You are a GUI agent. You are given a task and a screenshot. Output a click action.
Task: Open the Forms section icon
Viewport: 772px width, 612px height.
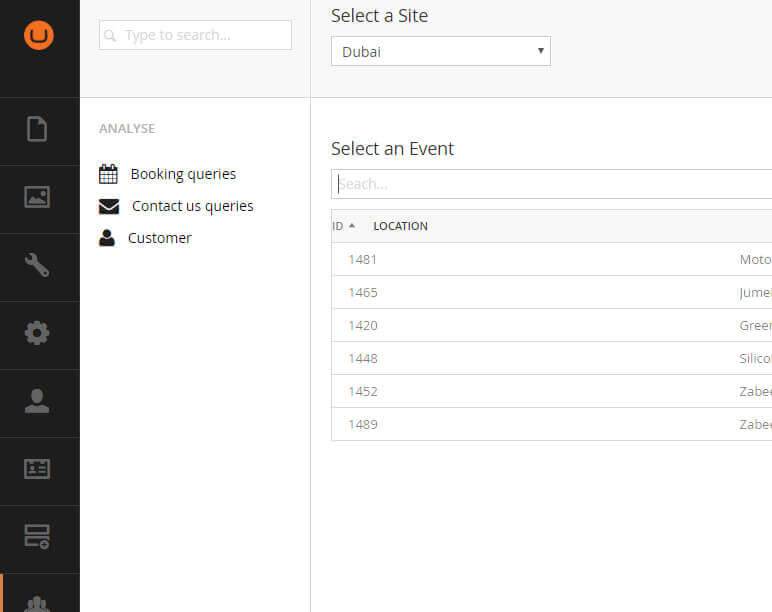(37, 537)
